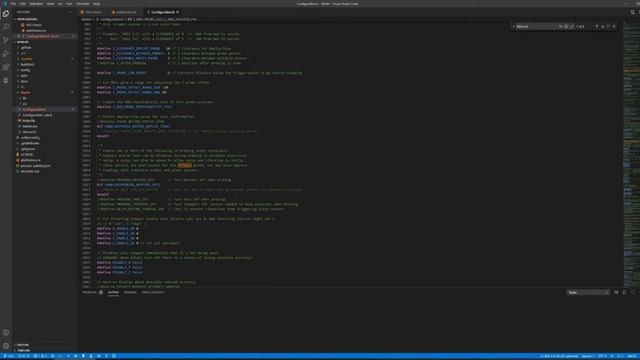Open the Run and Debug view
640x360 pixels.
[6, 53]
